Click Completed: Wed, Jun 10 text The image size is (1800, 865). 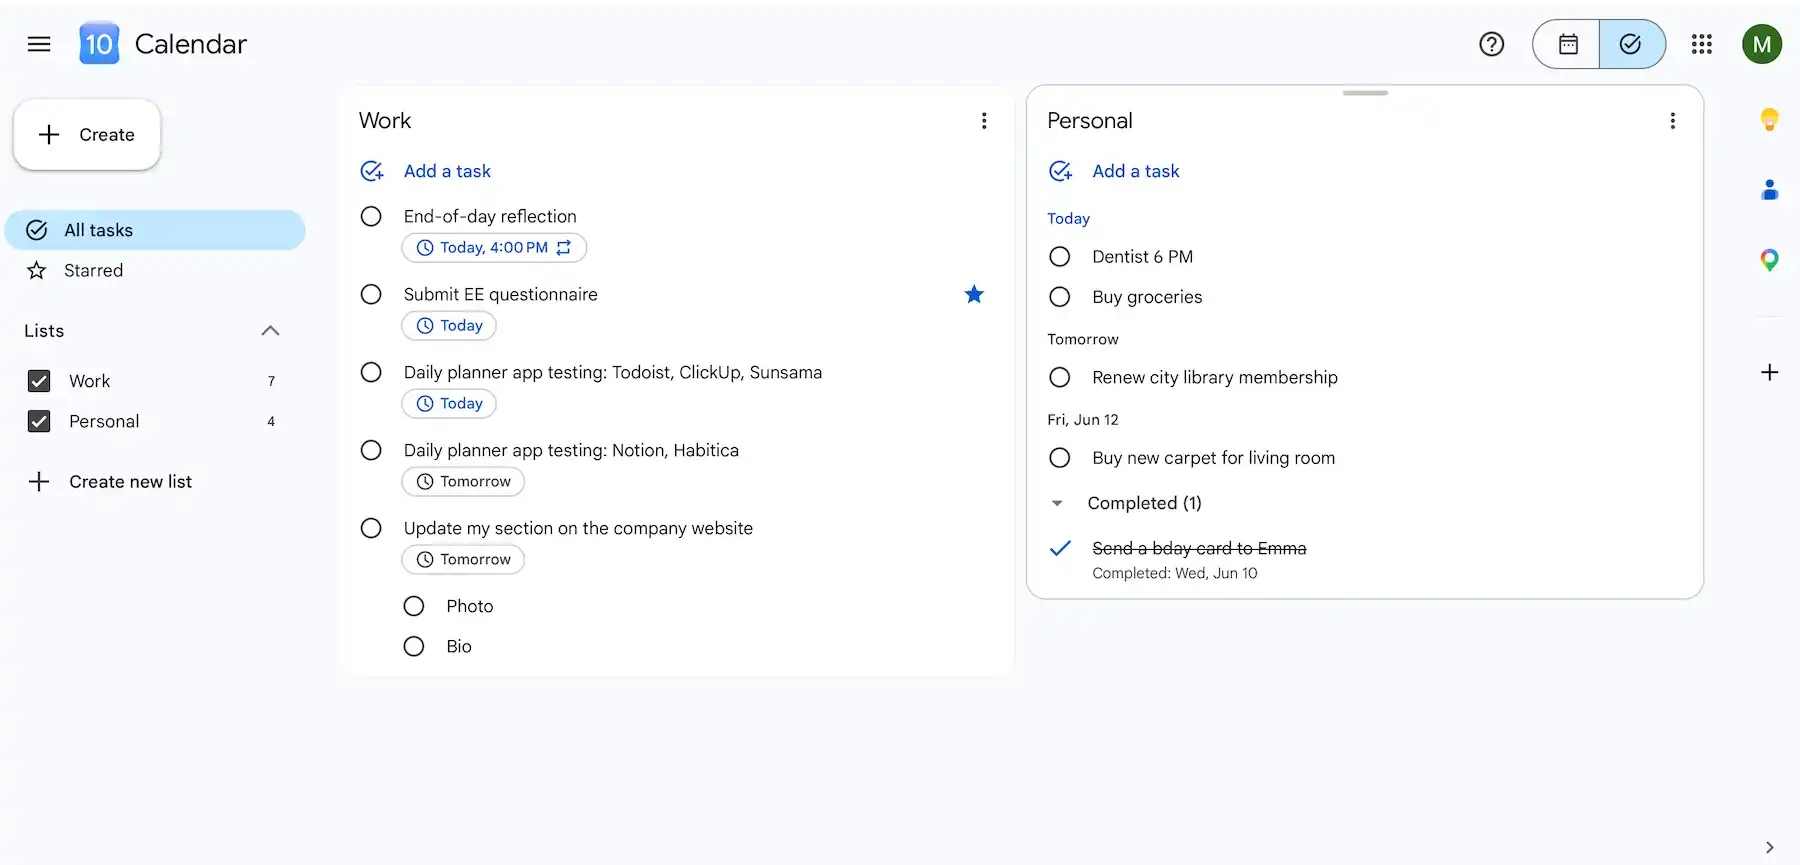point(1175,573)
